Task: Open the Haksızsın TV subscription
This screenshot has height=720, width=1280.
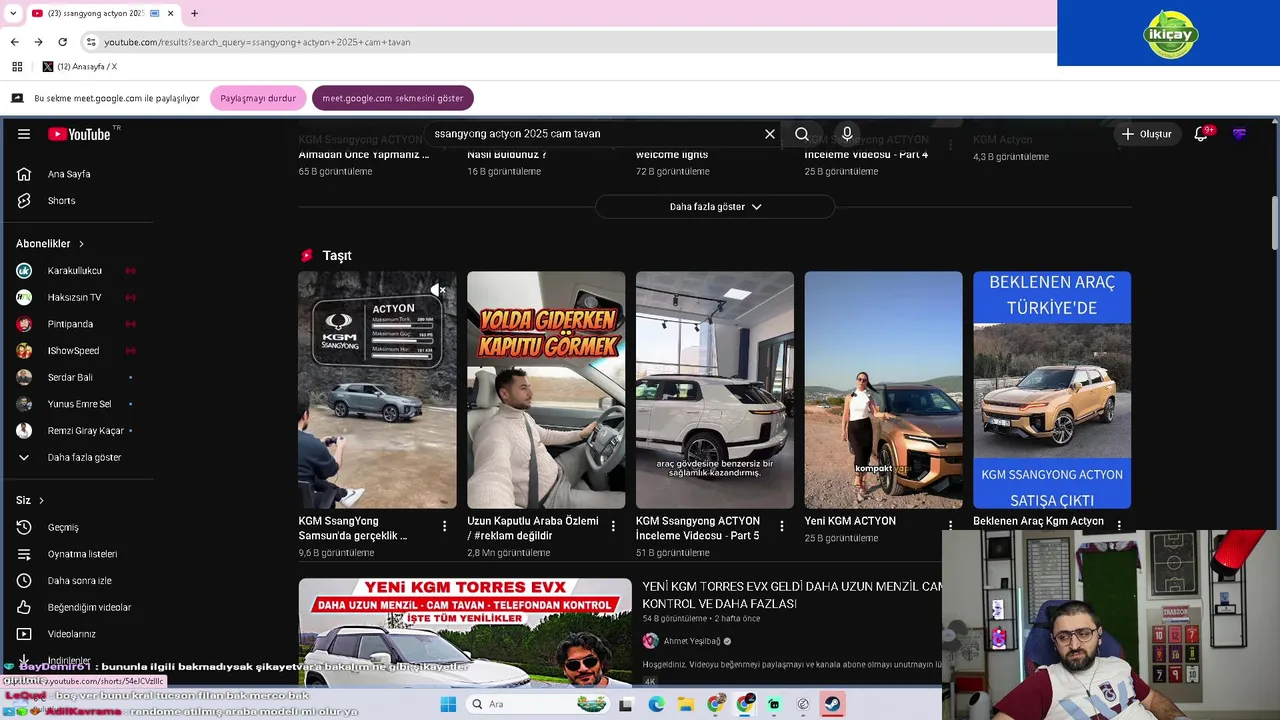Action: click(x=75, y=298)
